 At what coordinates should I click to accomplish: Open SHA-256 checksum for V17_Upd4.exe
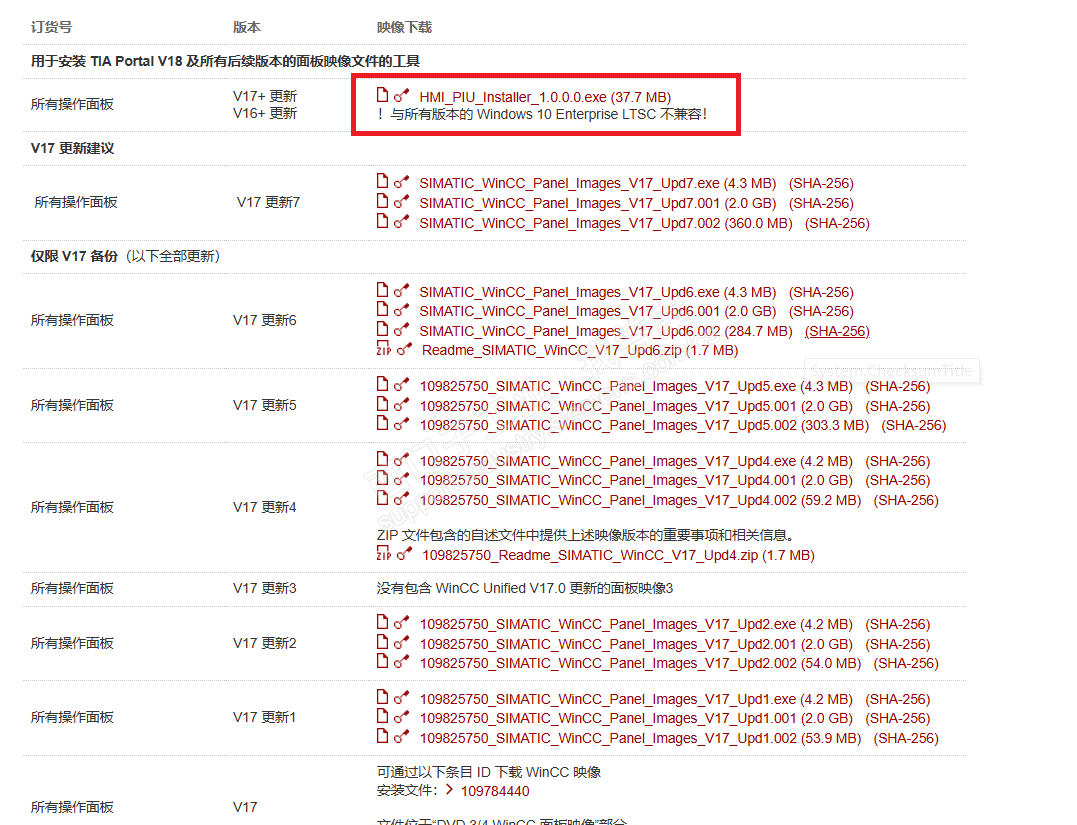898,461
